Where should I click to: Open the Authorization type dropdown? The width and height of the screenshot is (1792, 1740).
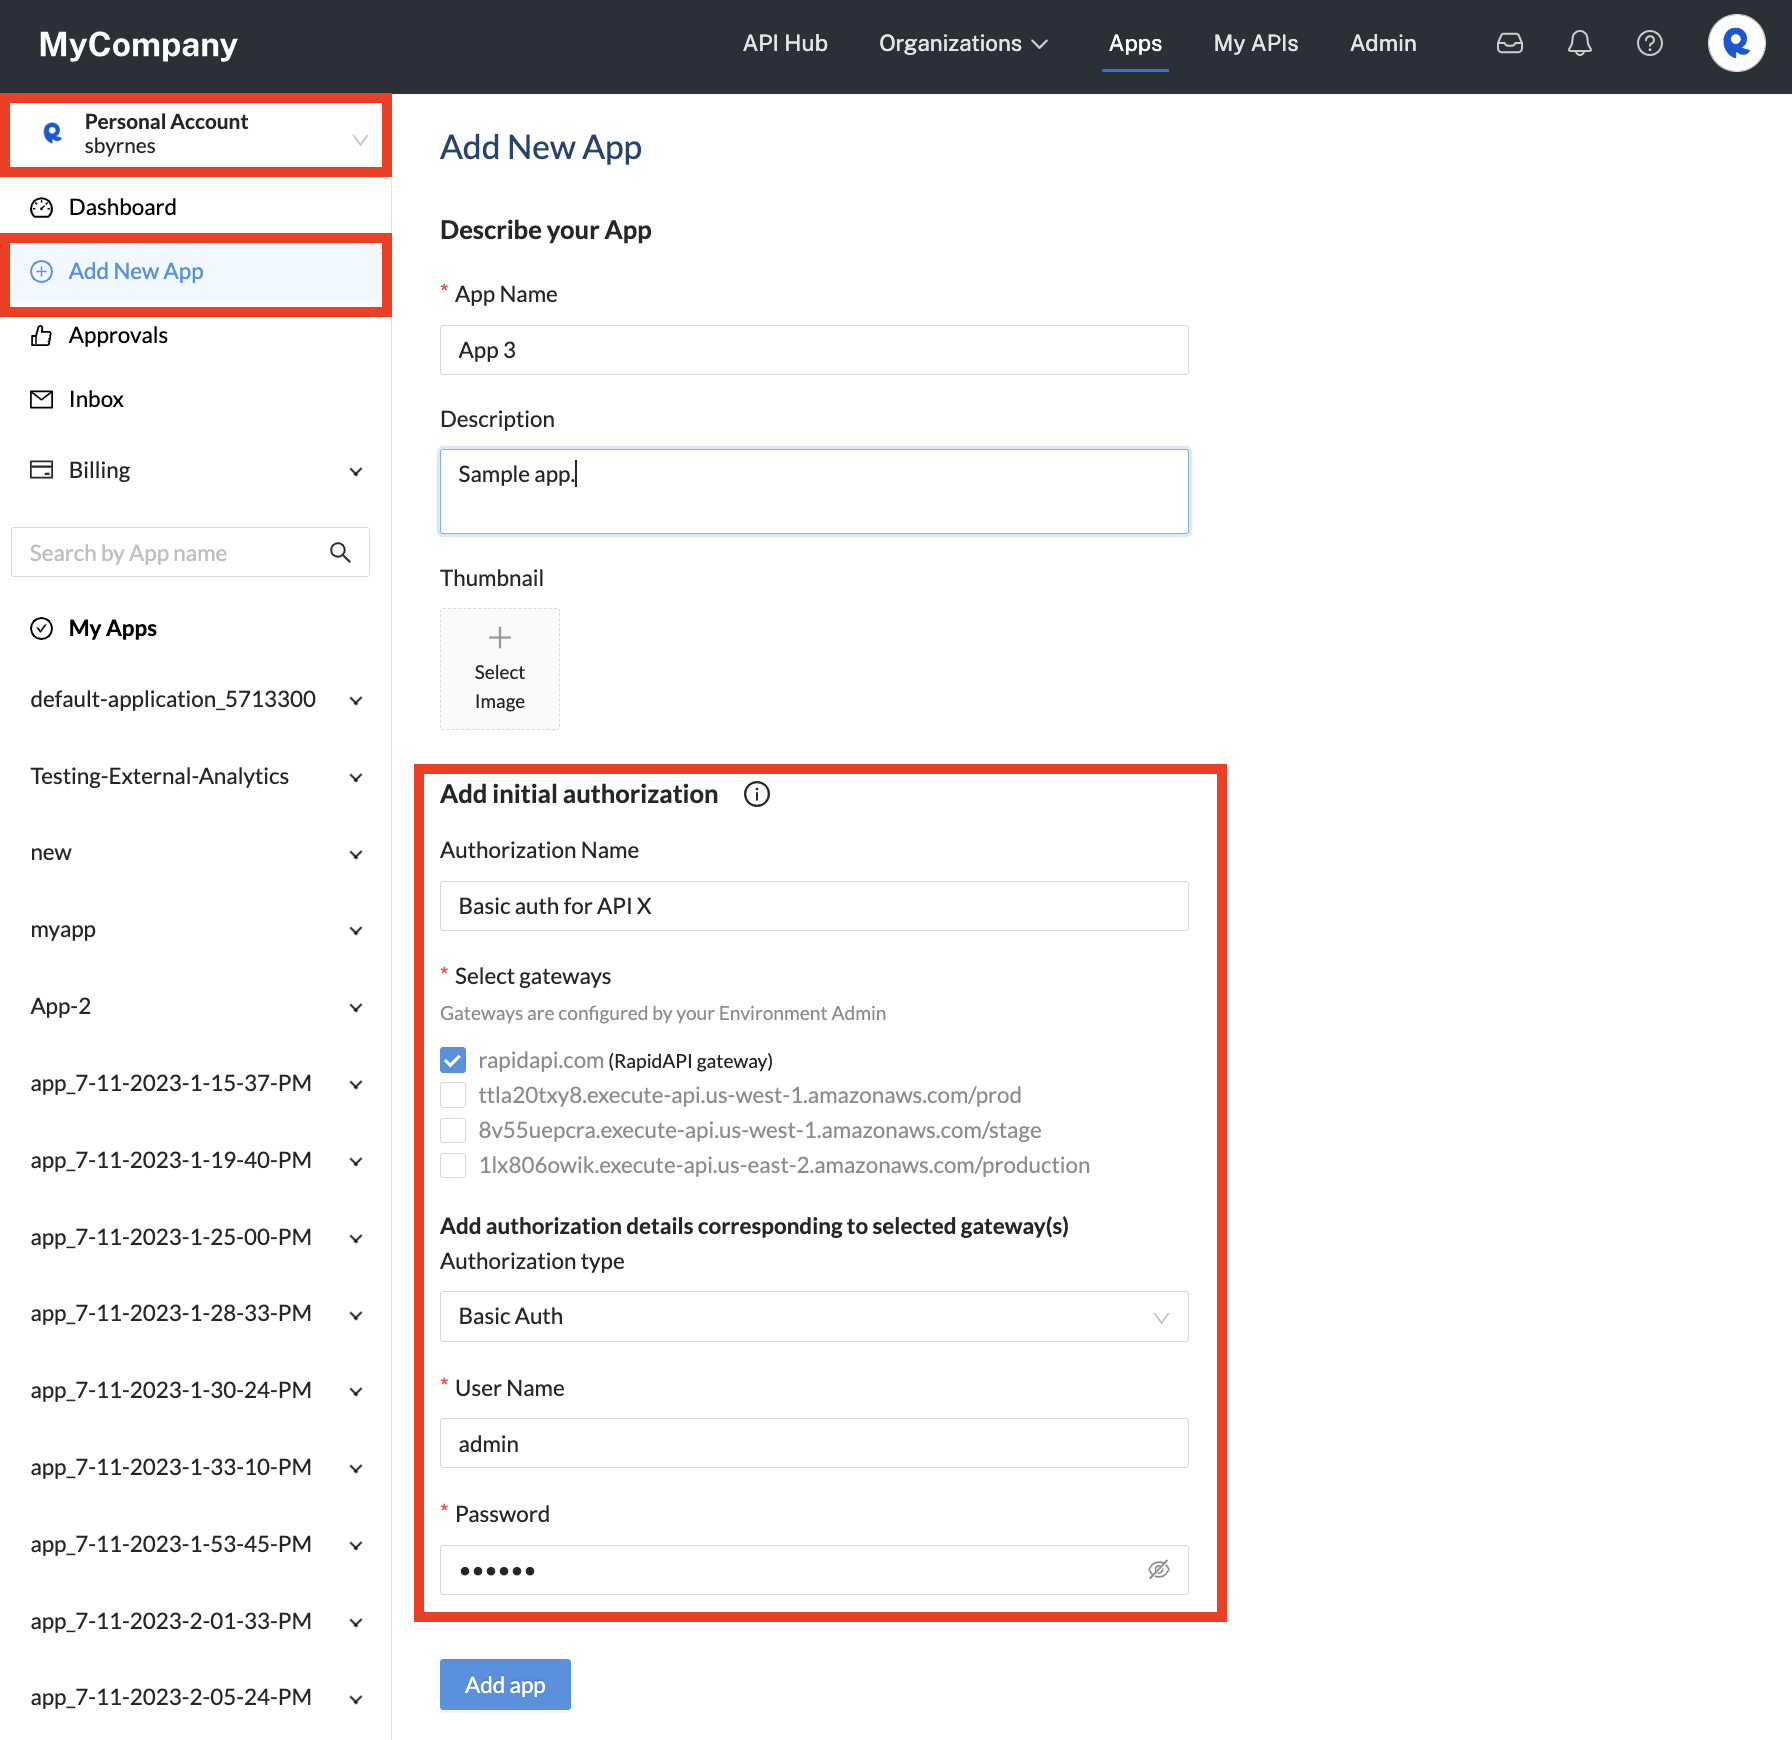point(814,1317)
